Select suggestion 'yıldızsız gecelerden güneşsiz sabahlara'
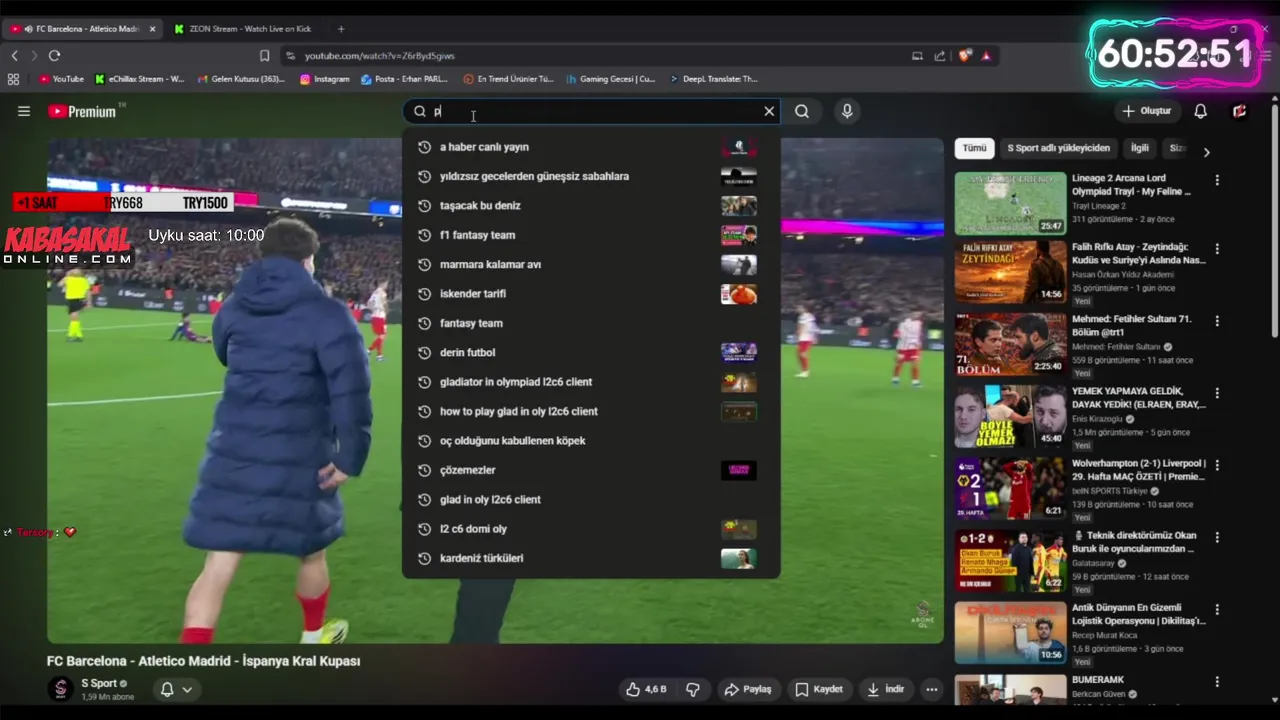This screenshot has height=720, width=1280. pyautogui.click(x=590, y=176)
